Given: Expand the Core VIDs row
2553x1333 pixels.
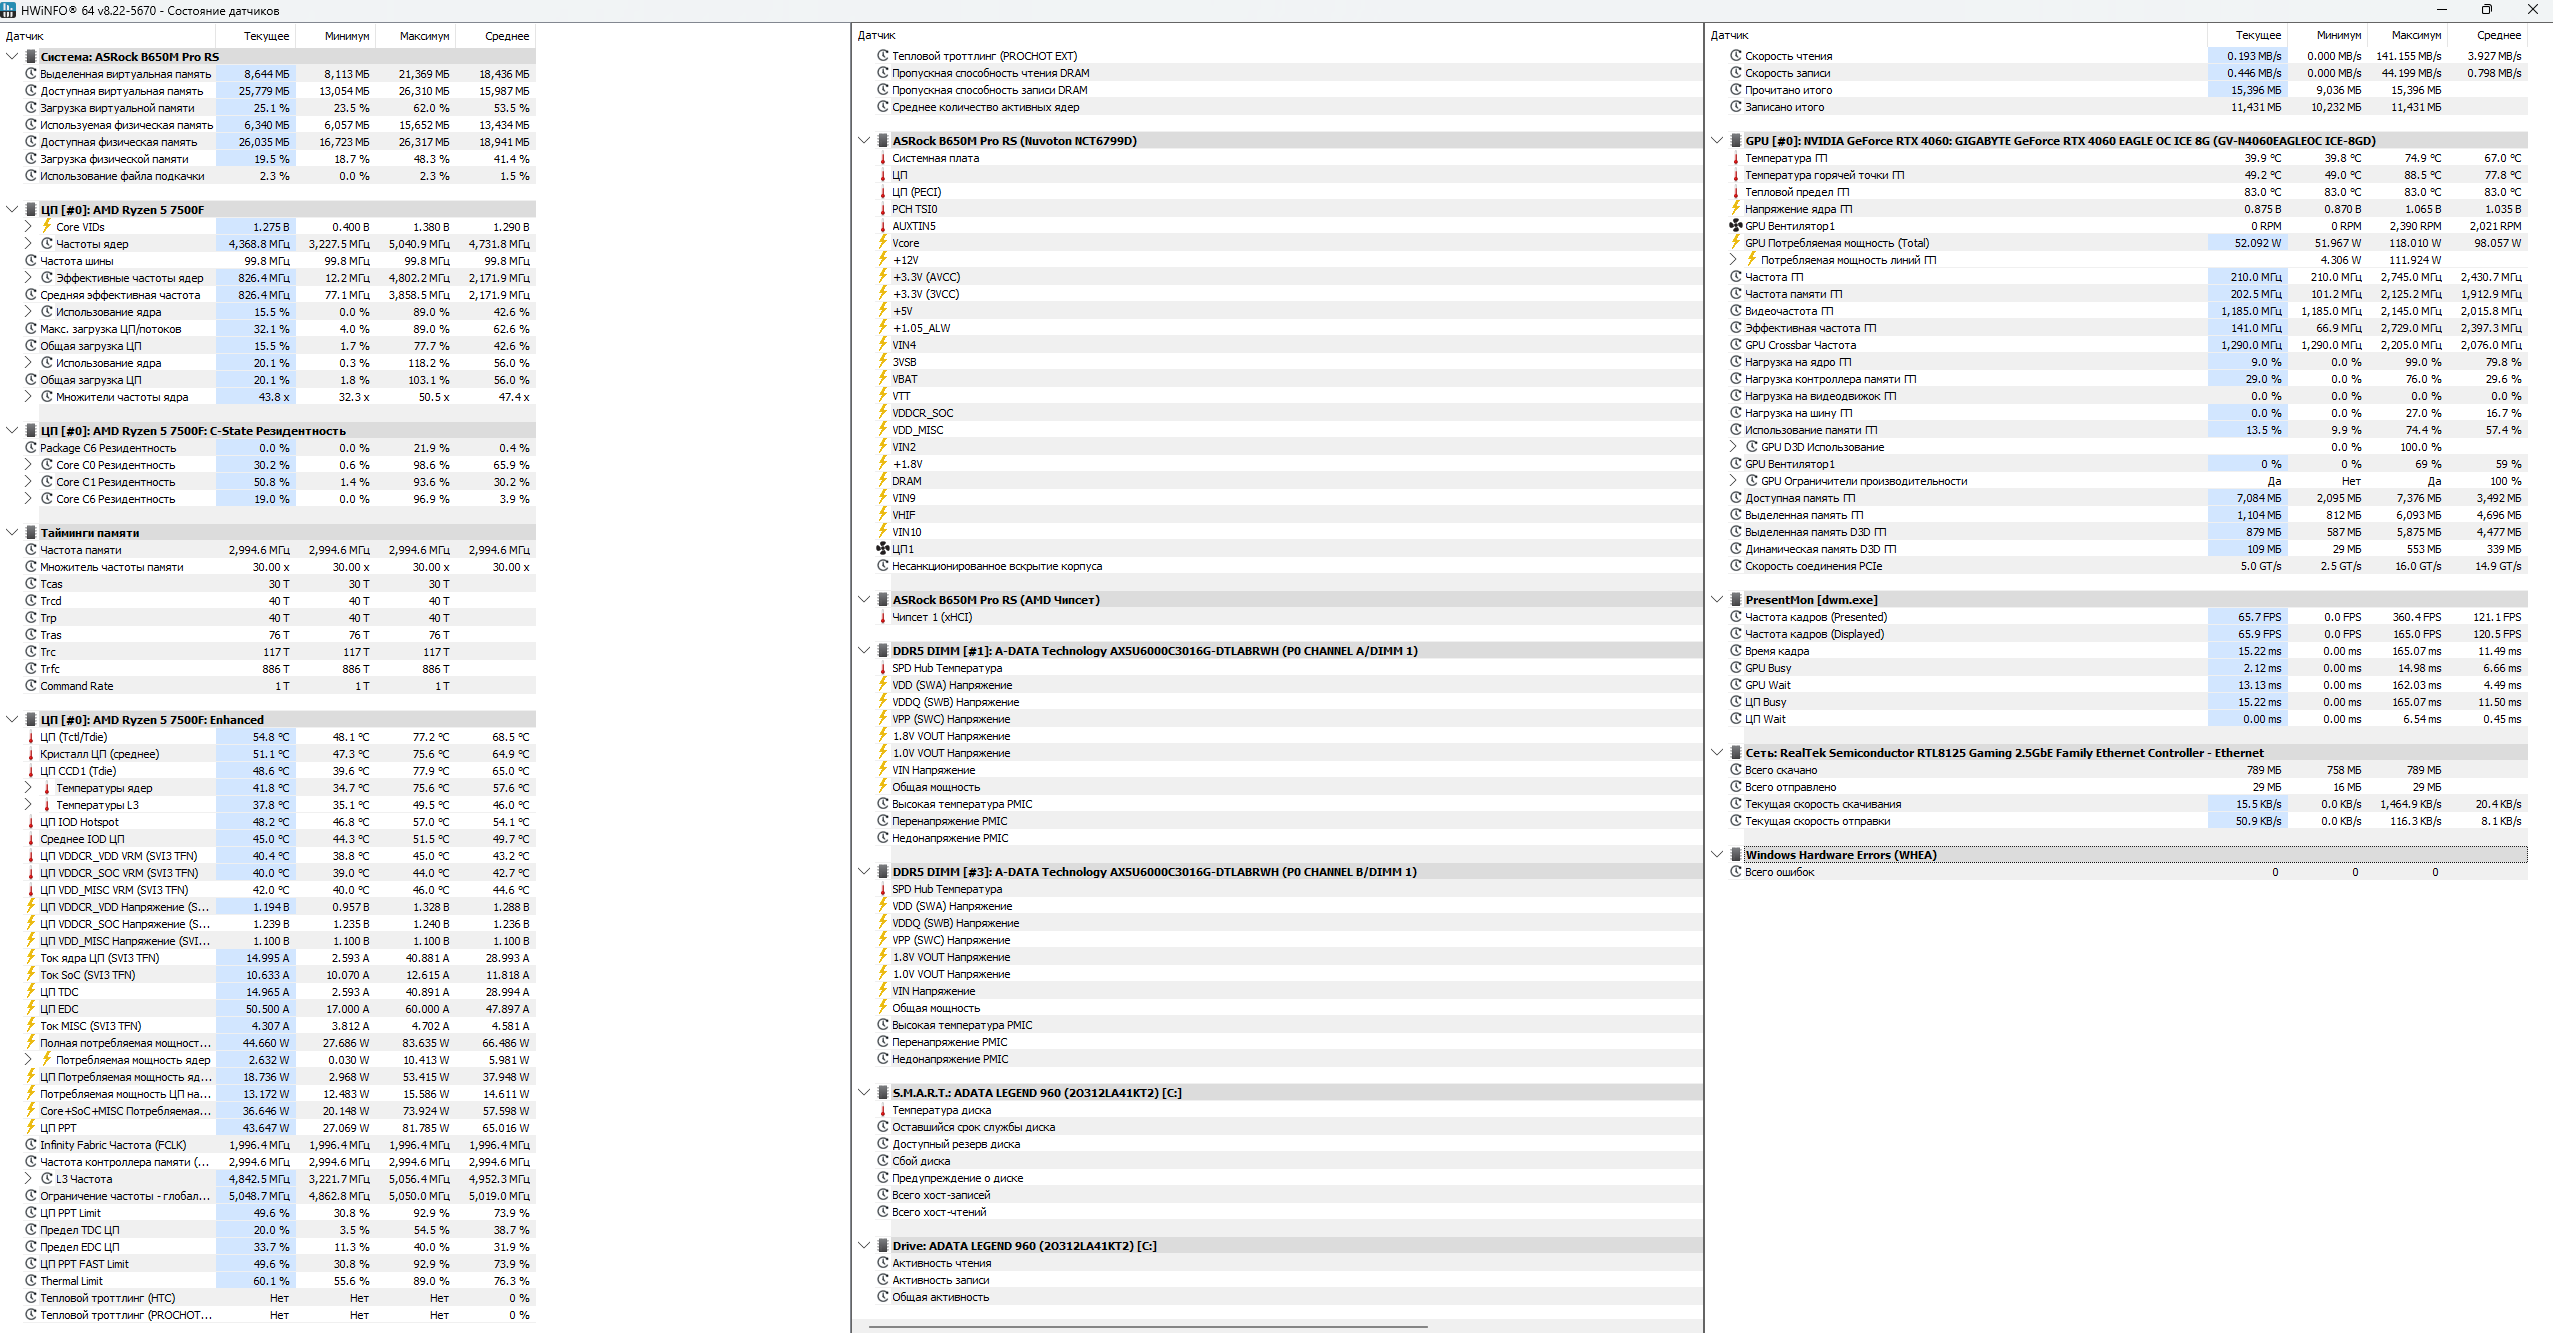Looking at the screenshot, I should (28, 227).
